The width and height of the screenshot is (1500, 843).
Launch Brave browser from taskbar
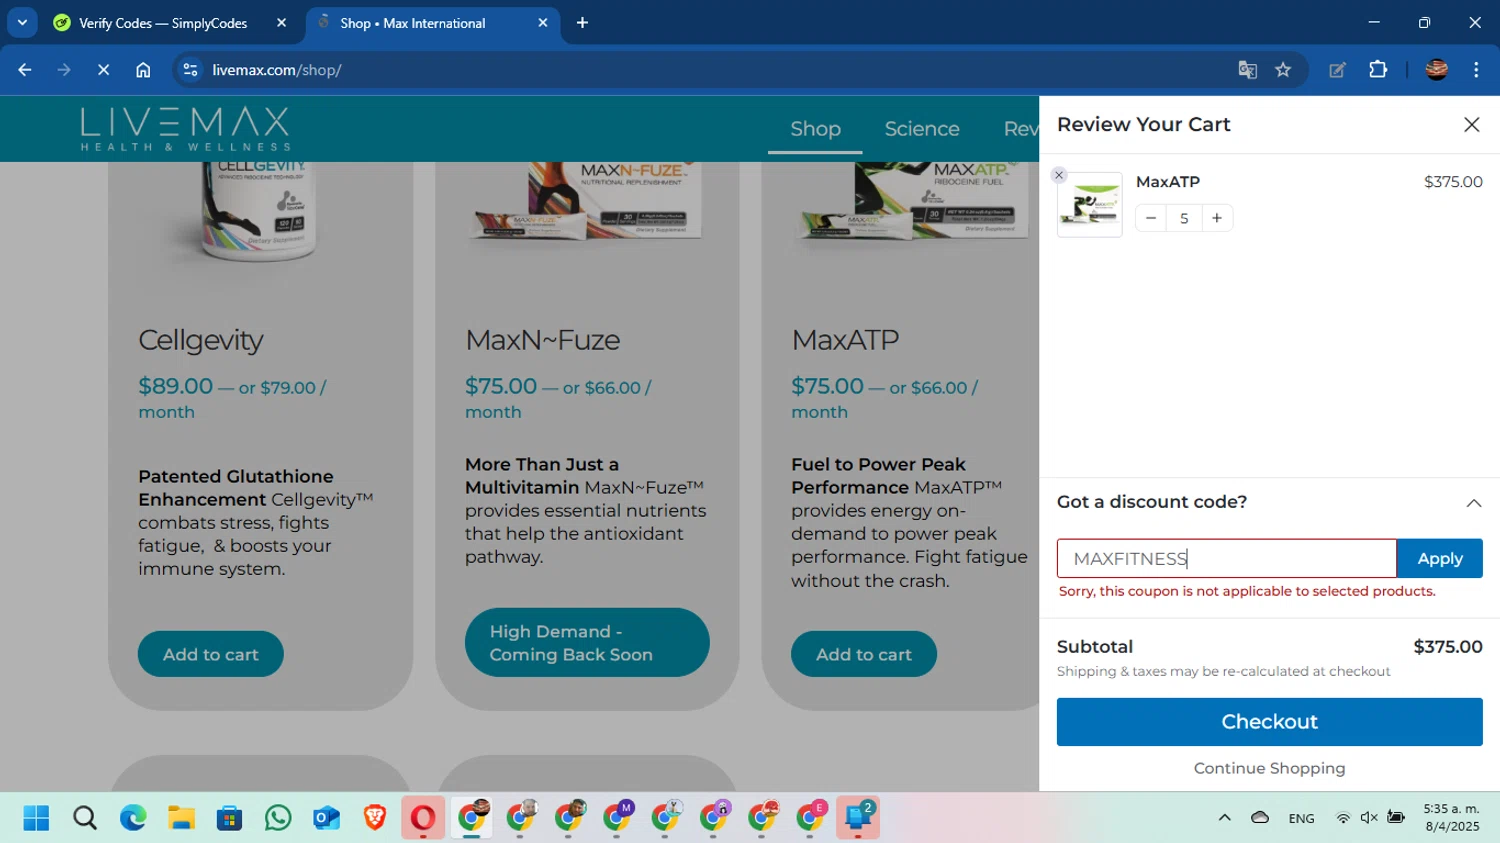pos(375,818)
